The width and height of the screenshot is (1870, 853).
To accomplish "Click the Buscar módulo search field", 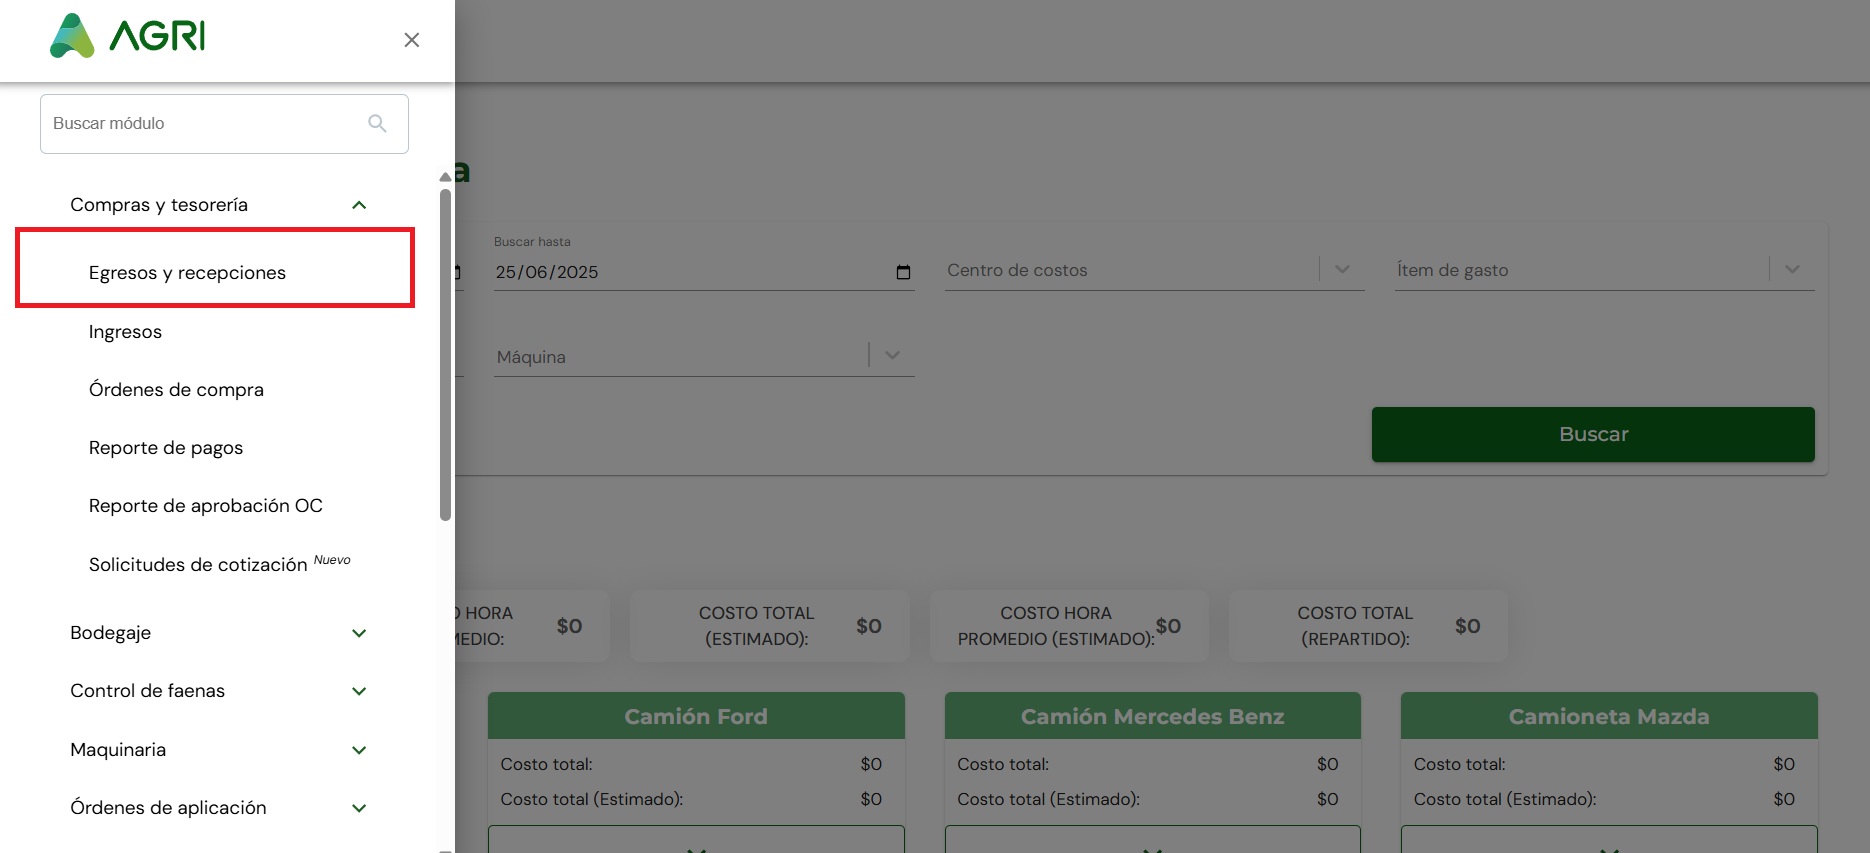I will tap(224, 124).
